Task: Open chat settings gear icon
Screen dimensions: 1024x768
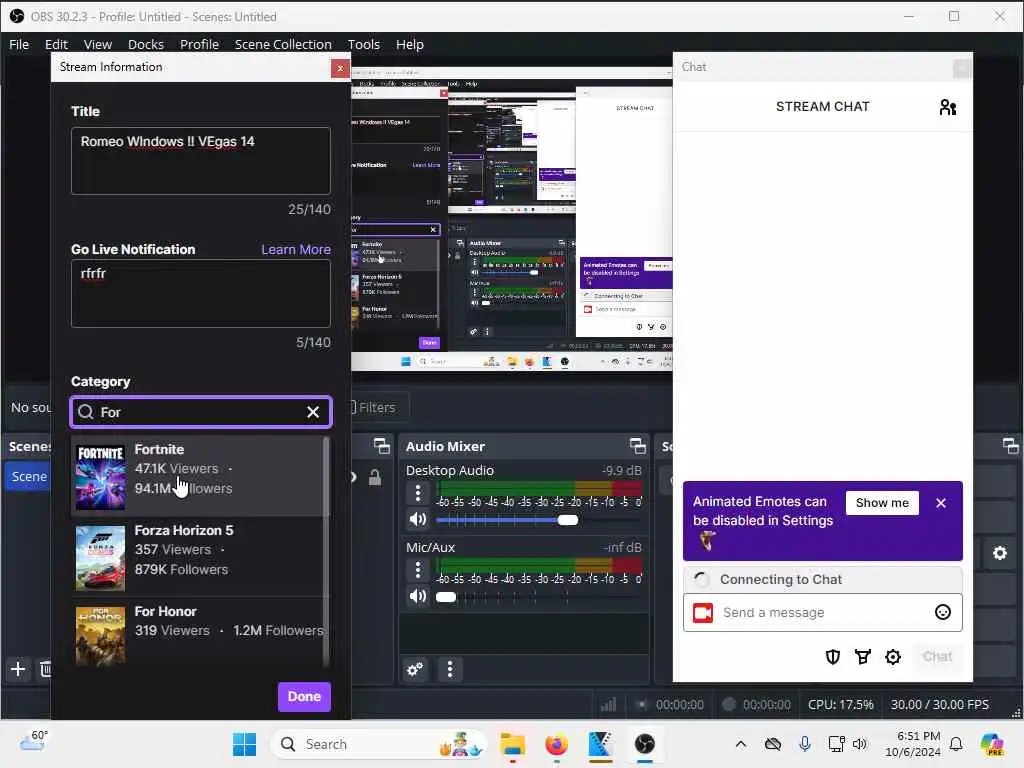Action: [x=893, y=657]
